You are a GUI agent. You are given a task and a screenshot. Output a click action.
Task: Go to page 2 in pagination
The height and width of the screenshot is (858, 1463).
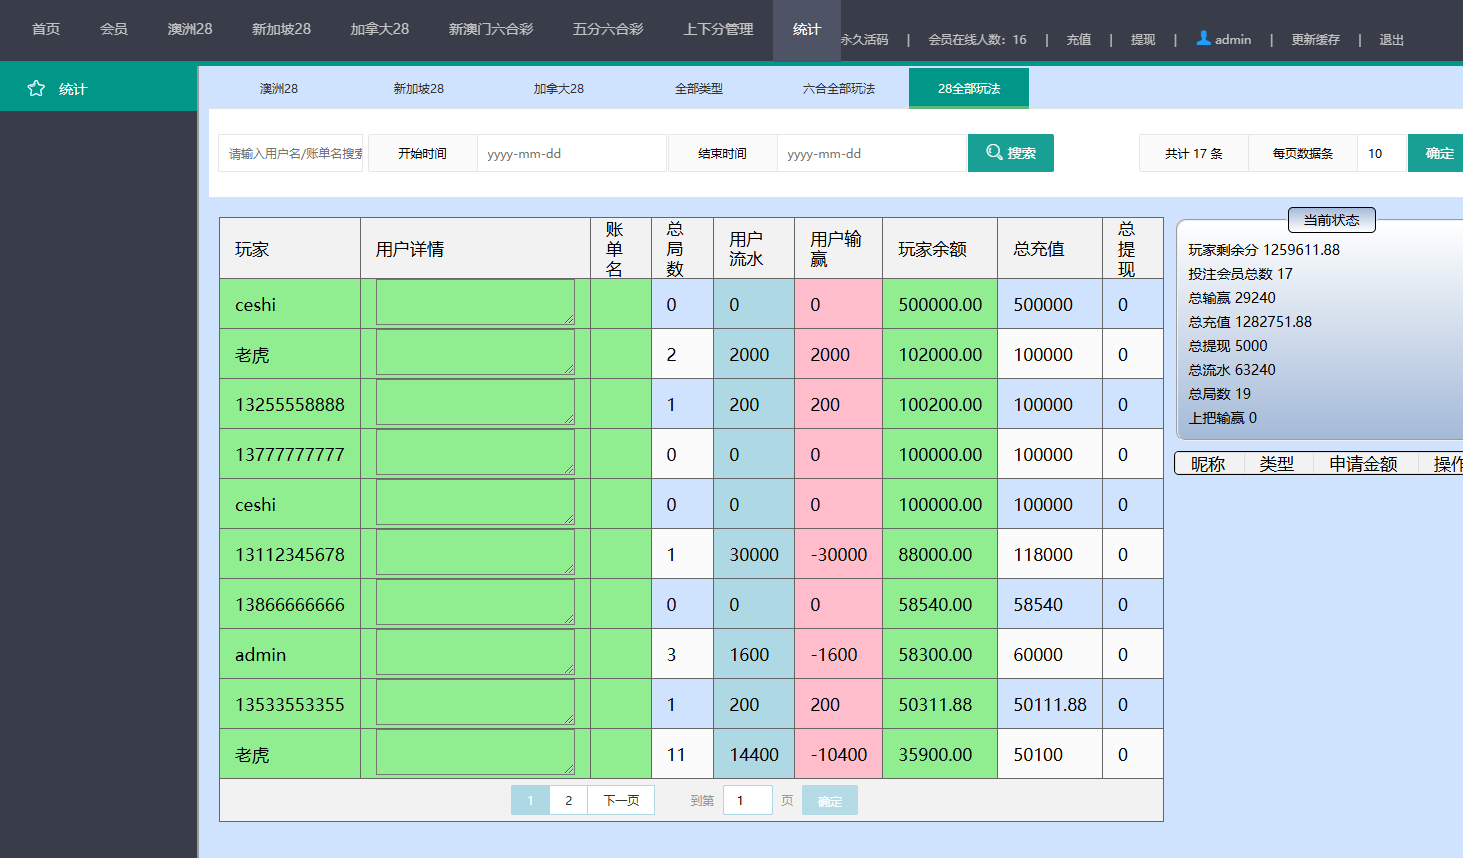coord(569,800)
